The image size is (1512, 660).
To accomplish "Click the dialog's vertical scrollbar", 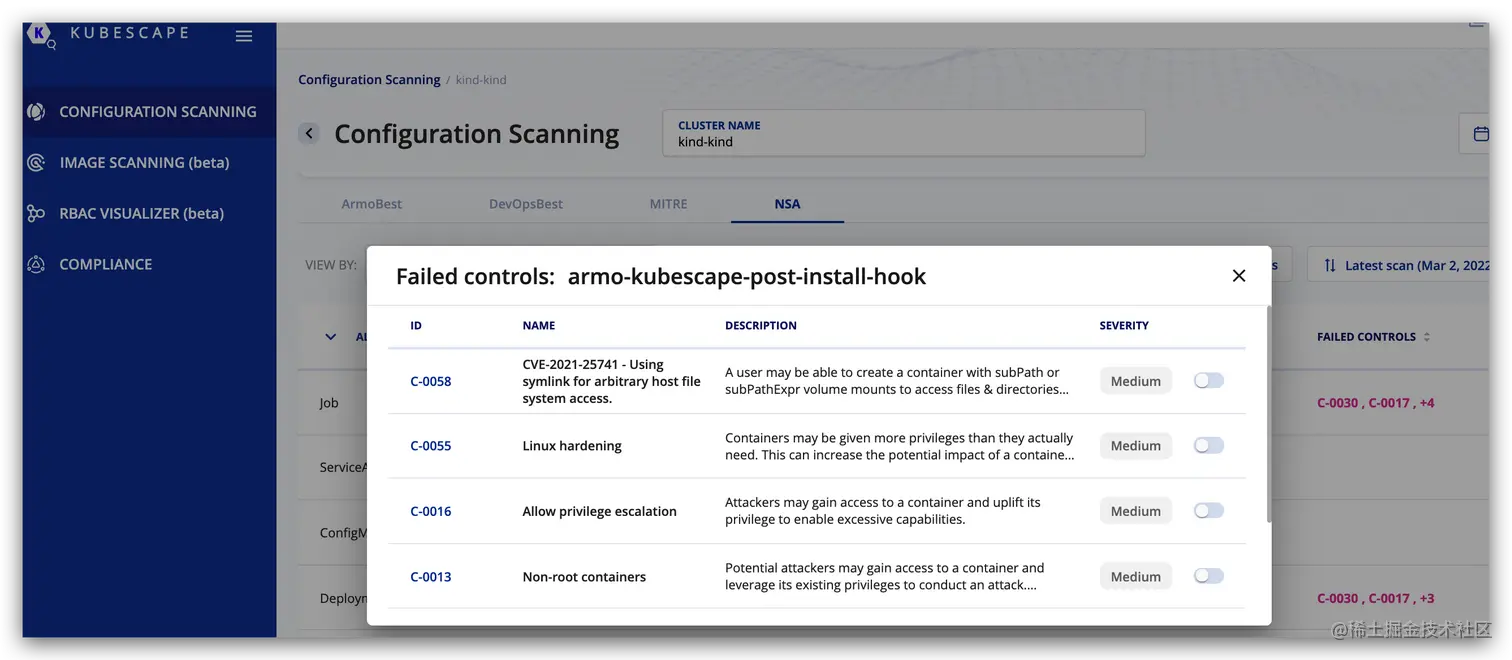I will point(1269,413).
